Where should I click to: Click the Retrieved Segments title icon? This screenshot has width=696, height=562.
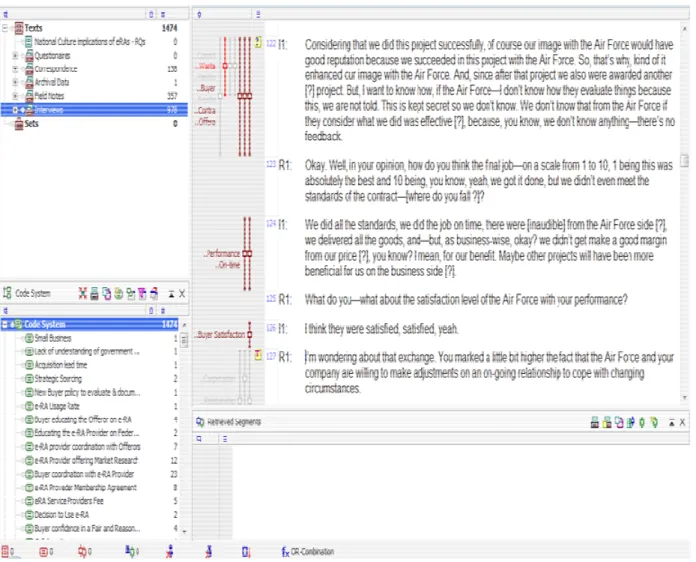[200, 422]
